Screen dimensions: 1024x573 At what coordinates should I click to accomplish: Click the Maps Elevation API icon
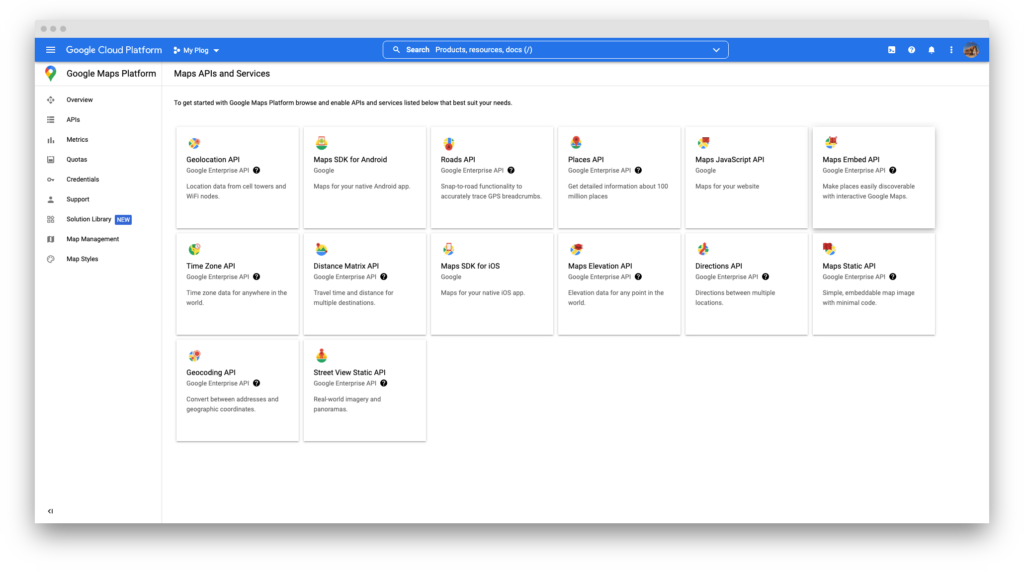(576, 249)
